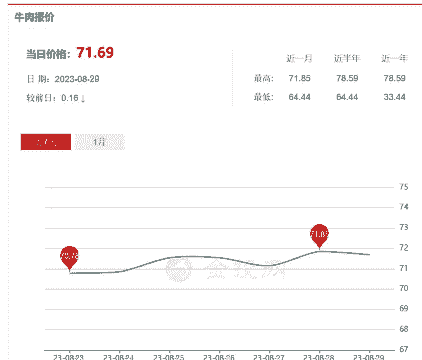
Task: Select the red active time-range tab
Action: point(46,142)
